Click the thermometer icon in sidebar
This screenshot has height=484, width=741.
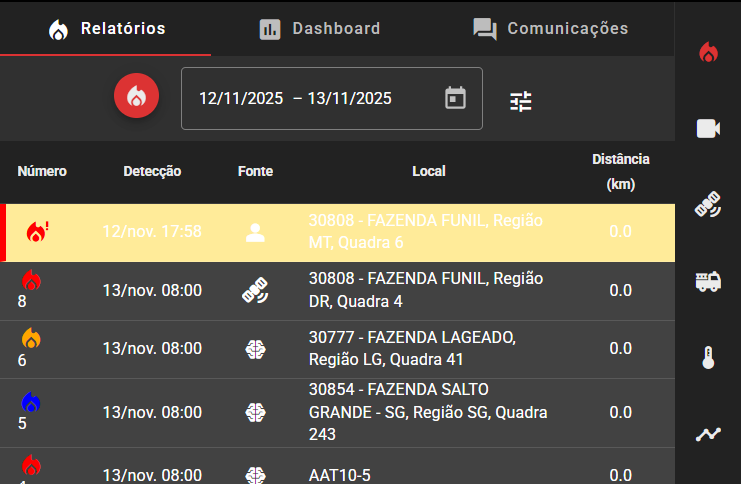click(708, 358)
